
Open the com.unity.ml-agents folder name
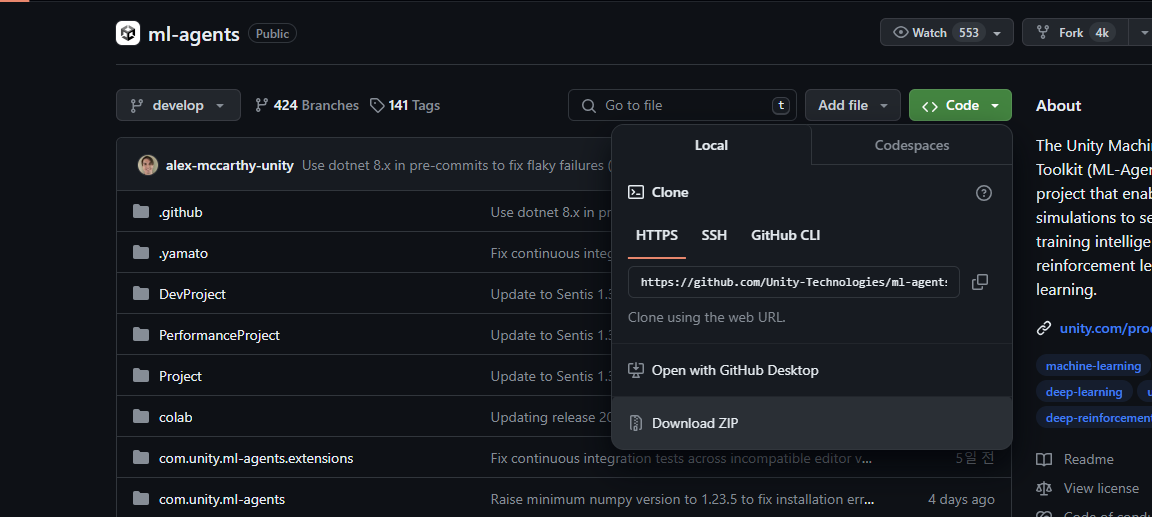click(x=222, y=499)
